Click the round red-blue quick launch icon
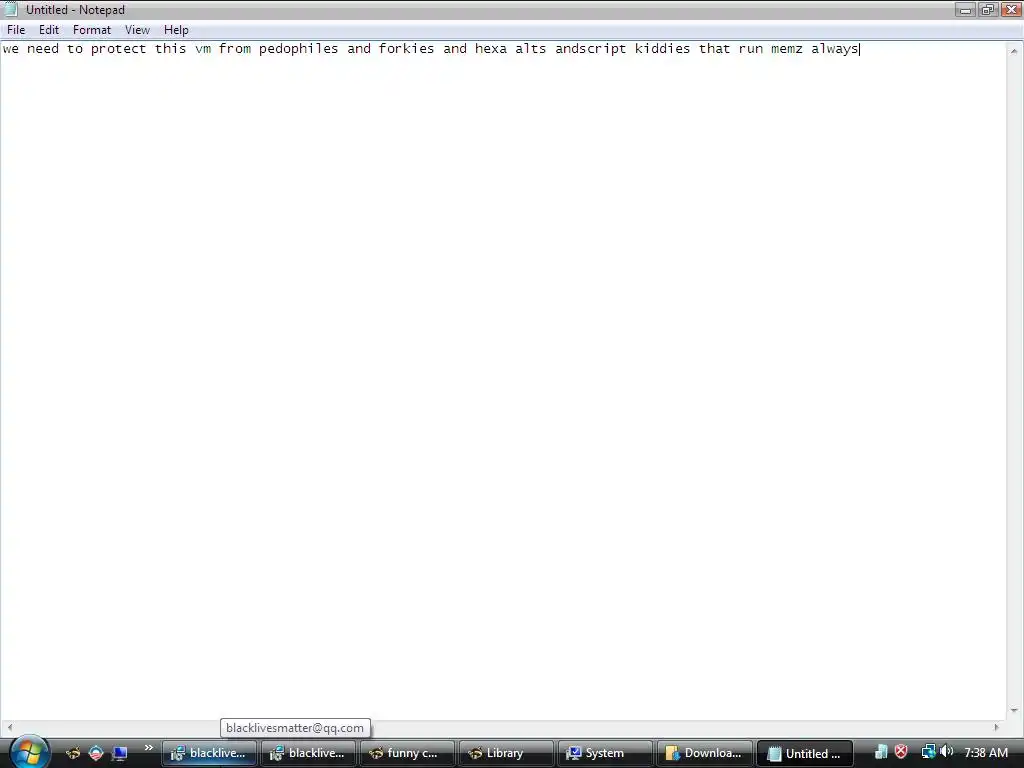 [x=96, y=753]
